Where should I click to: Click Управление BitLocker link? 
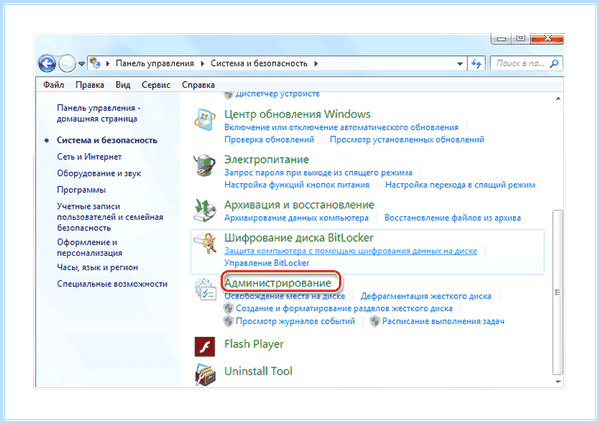[267, 263]
